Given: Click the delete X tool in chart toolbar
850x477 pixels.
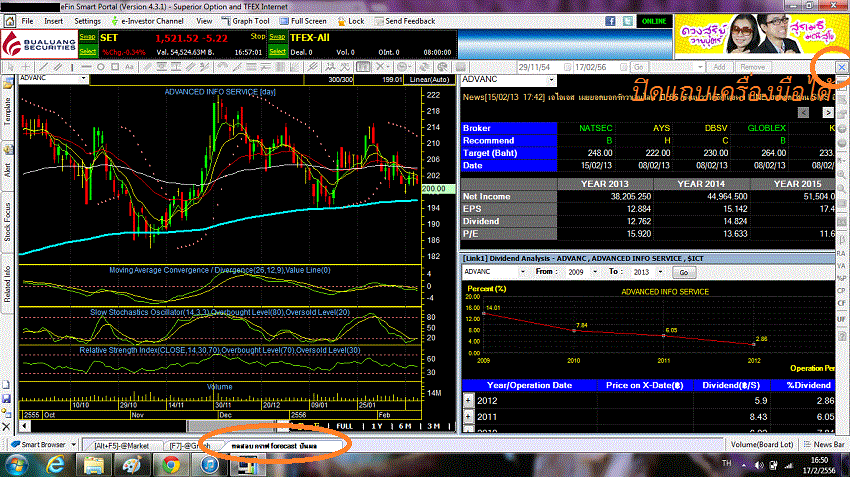Looking at the screenshot, I should tap(381, 67).
